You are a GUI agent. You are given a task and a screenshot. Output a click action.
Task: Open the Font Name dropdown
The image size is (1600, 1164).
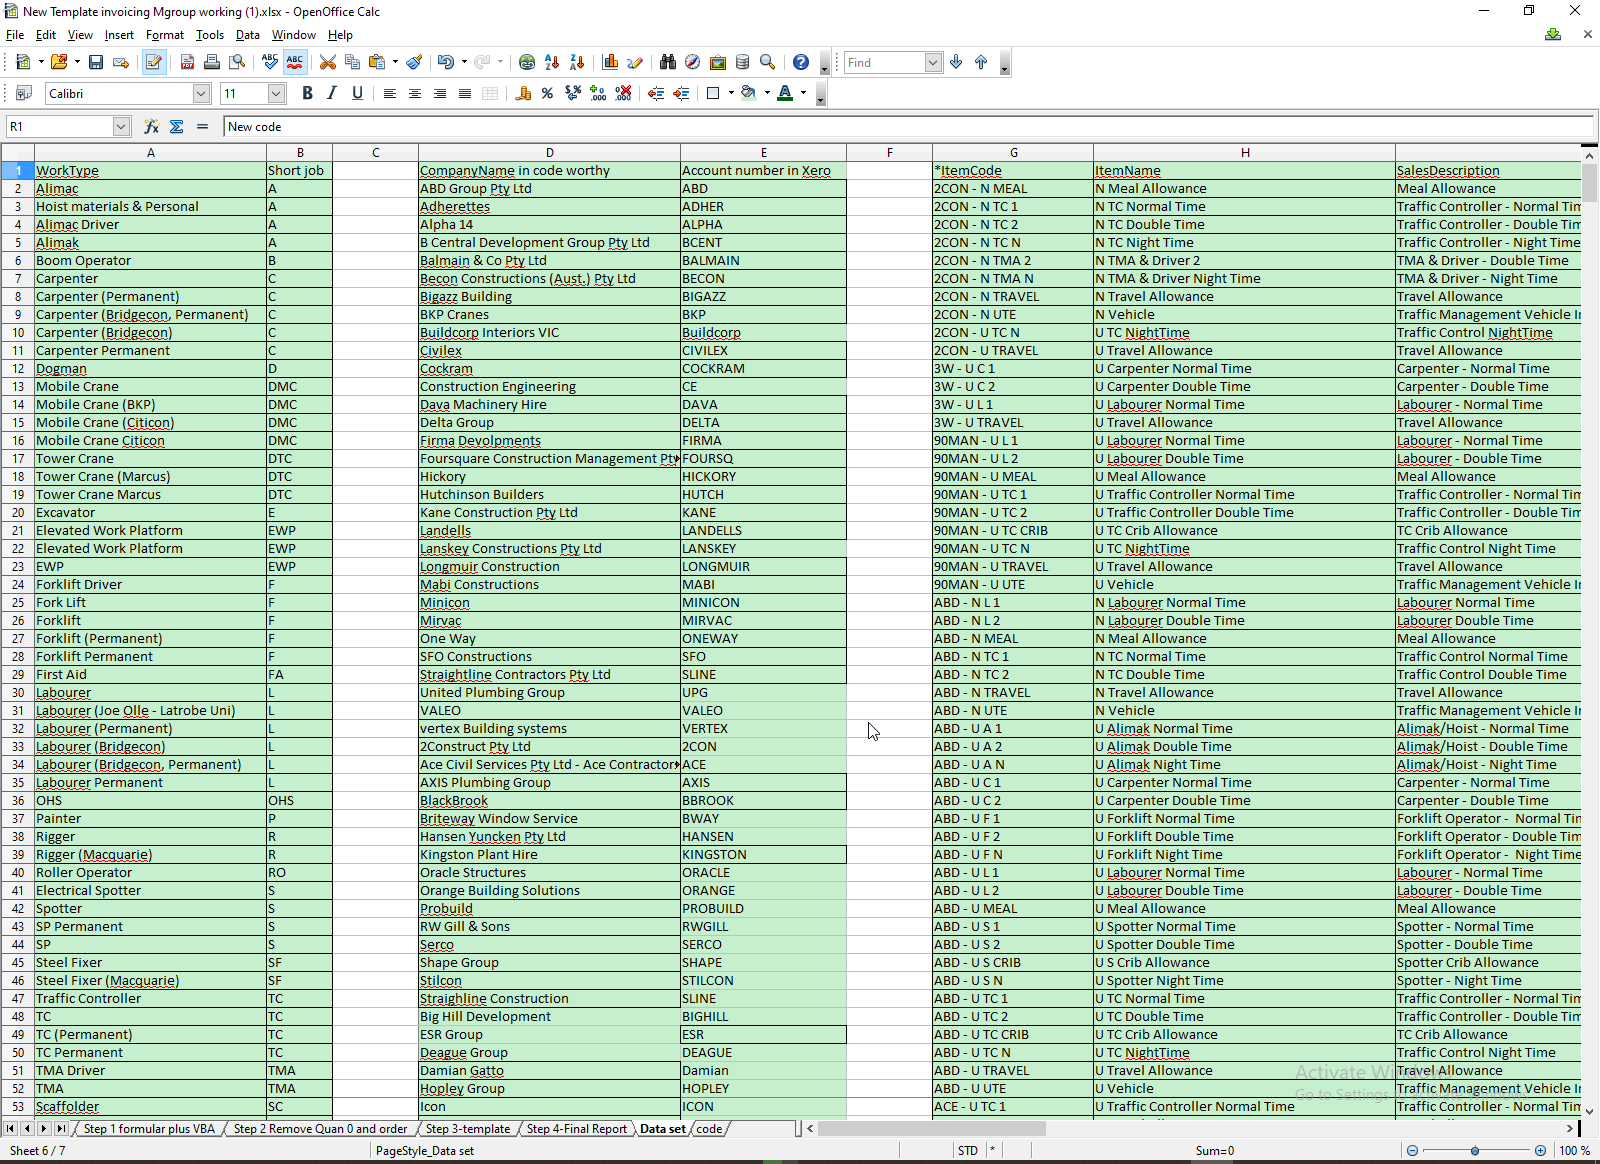201,93
